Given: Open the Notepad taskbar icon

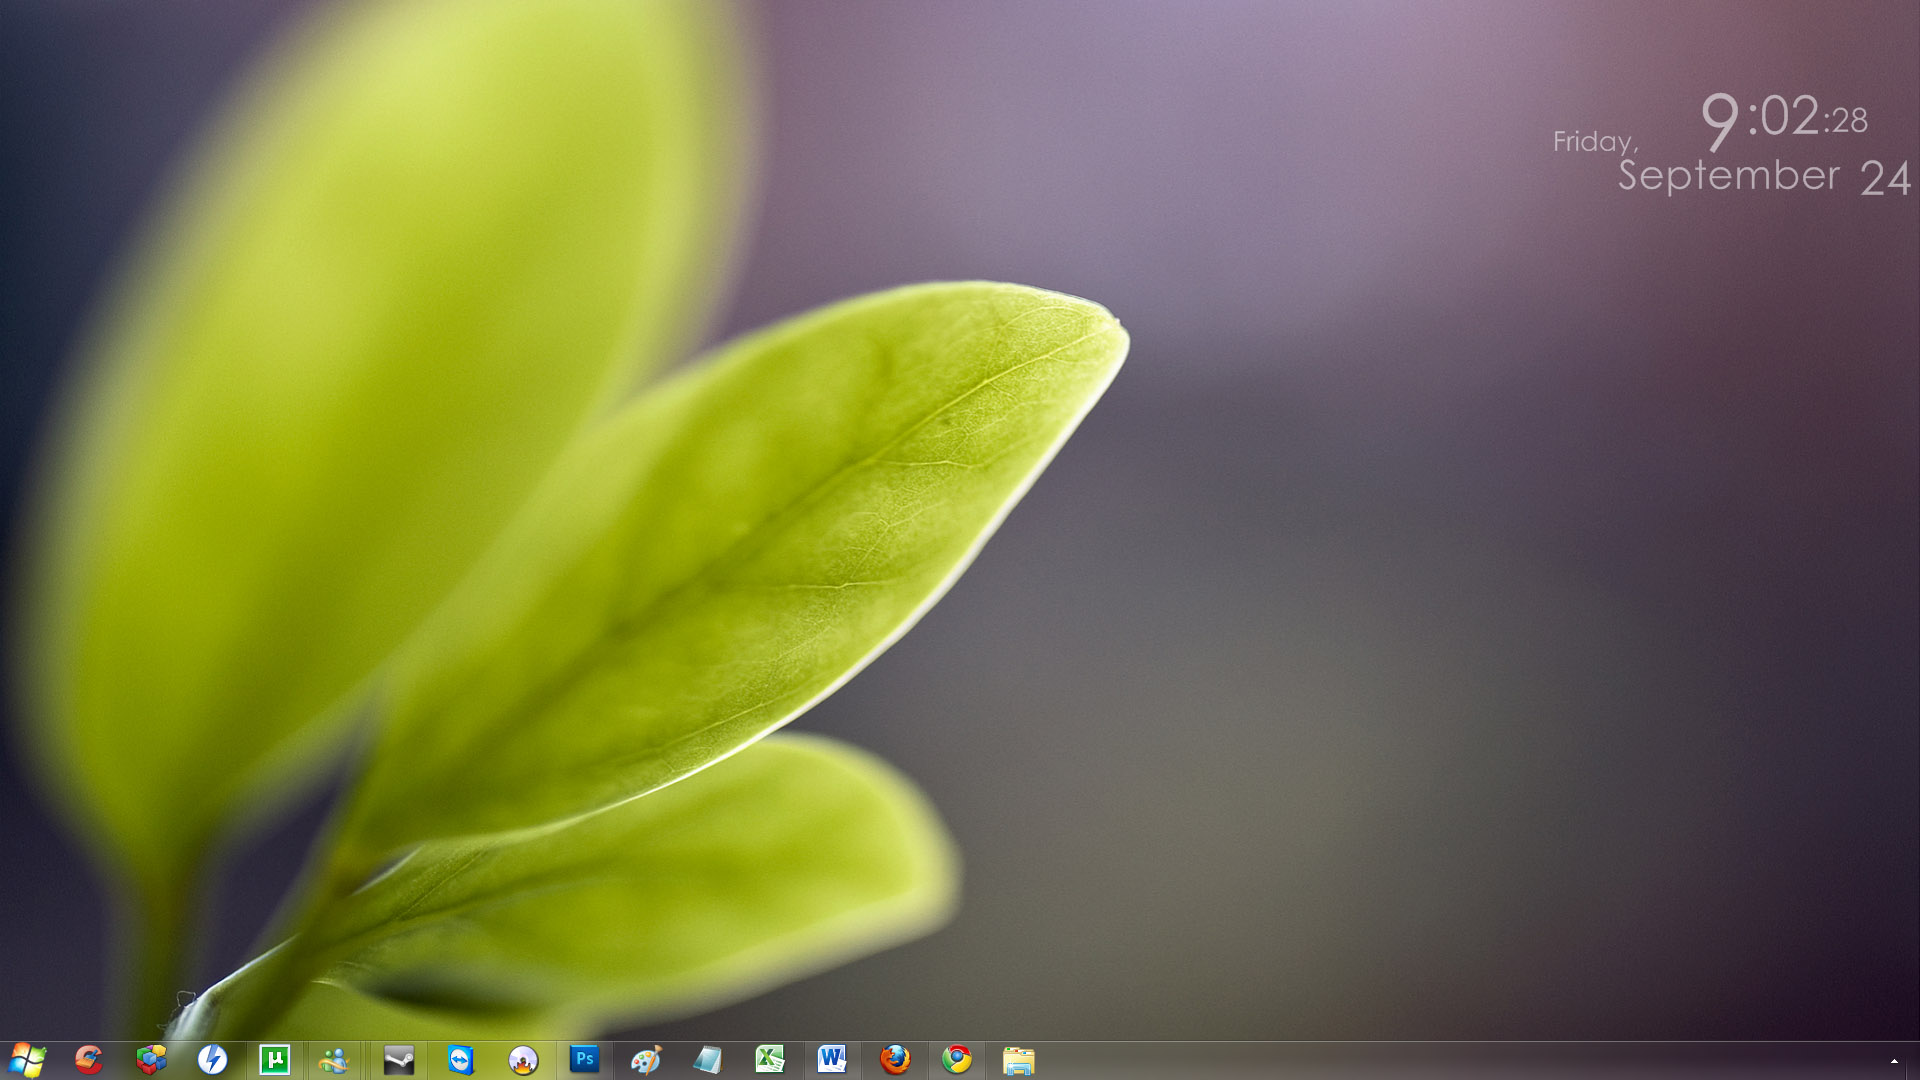Looking at the screenshot, I should coord(708,1059).
